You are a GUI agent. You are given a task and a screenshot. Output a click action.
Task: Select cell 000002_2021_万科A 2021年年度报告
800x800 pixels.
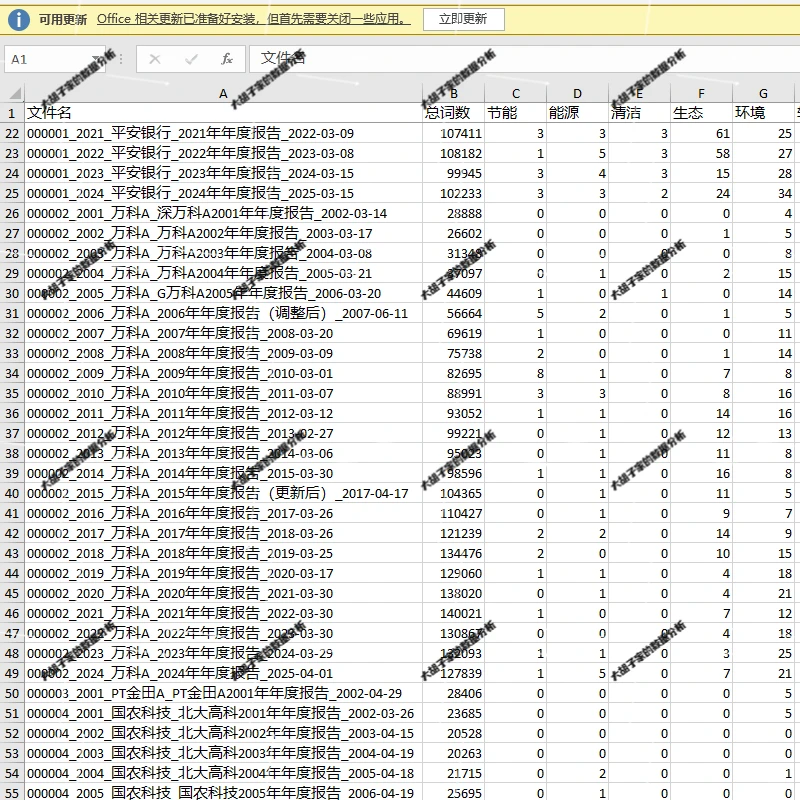click(x=223, y=613)
